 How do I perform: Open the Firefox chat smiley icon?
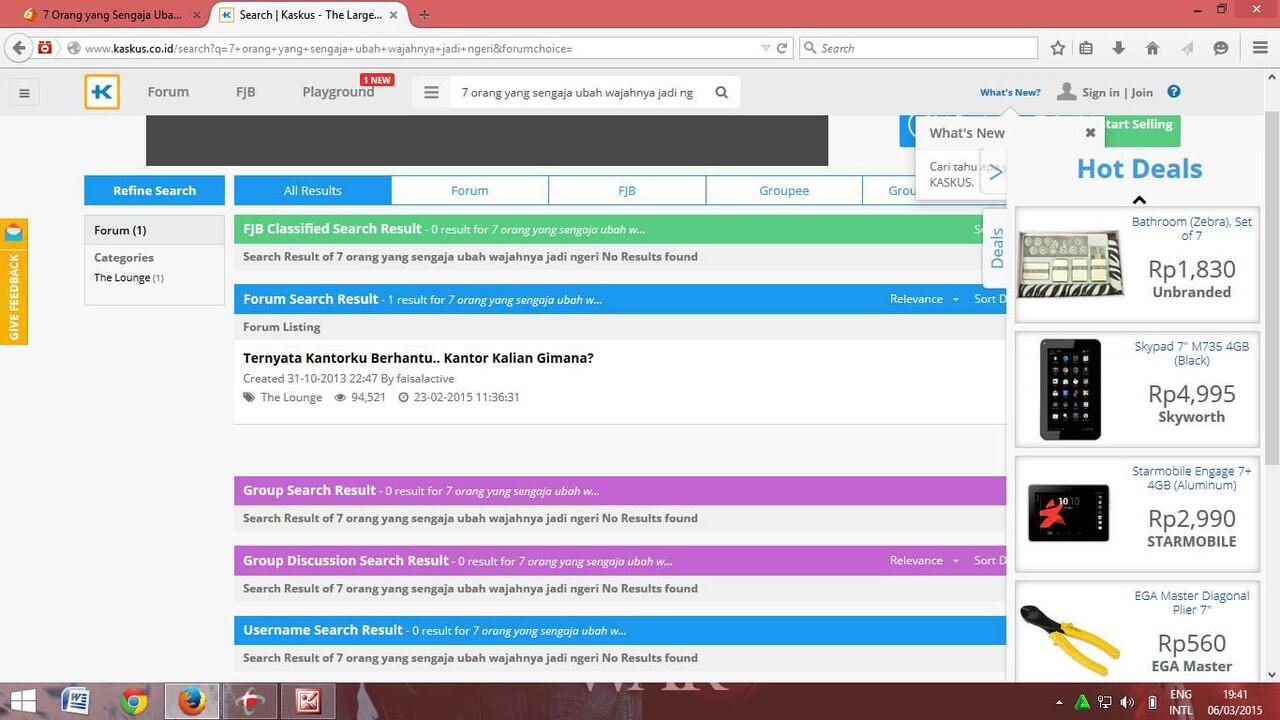pyautogui.click(x=1220, y=47)
